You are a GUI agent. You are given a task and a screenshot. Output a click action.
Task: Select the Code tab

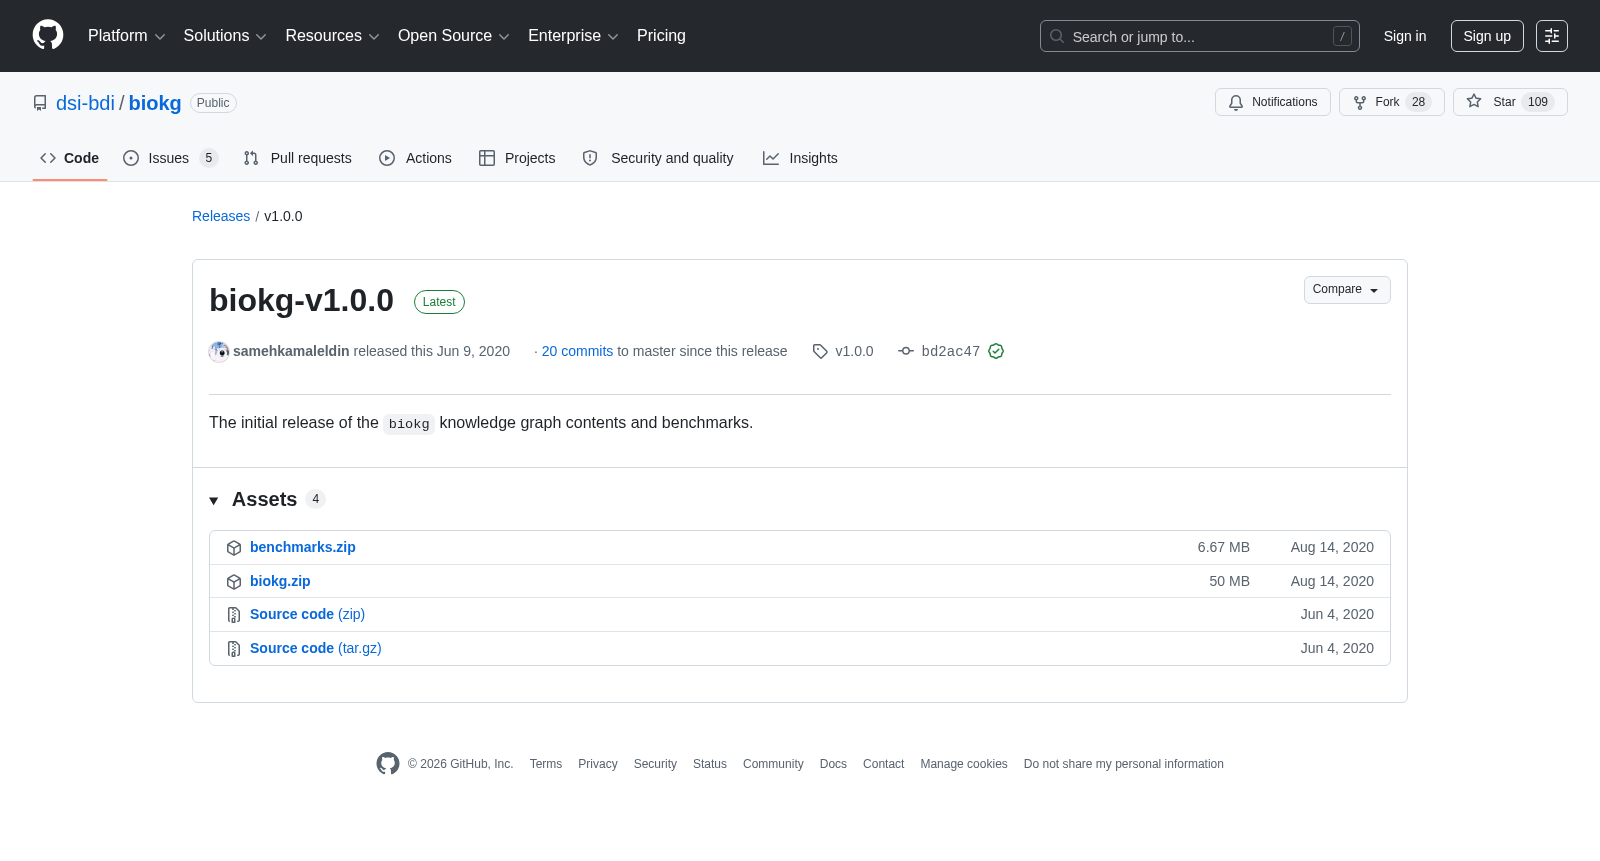click(70, 158)
